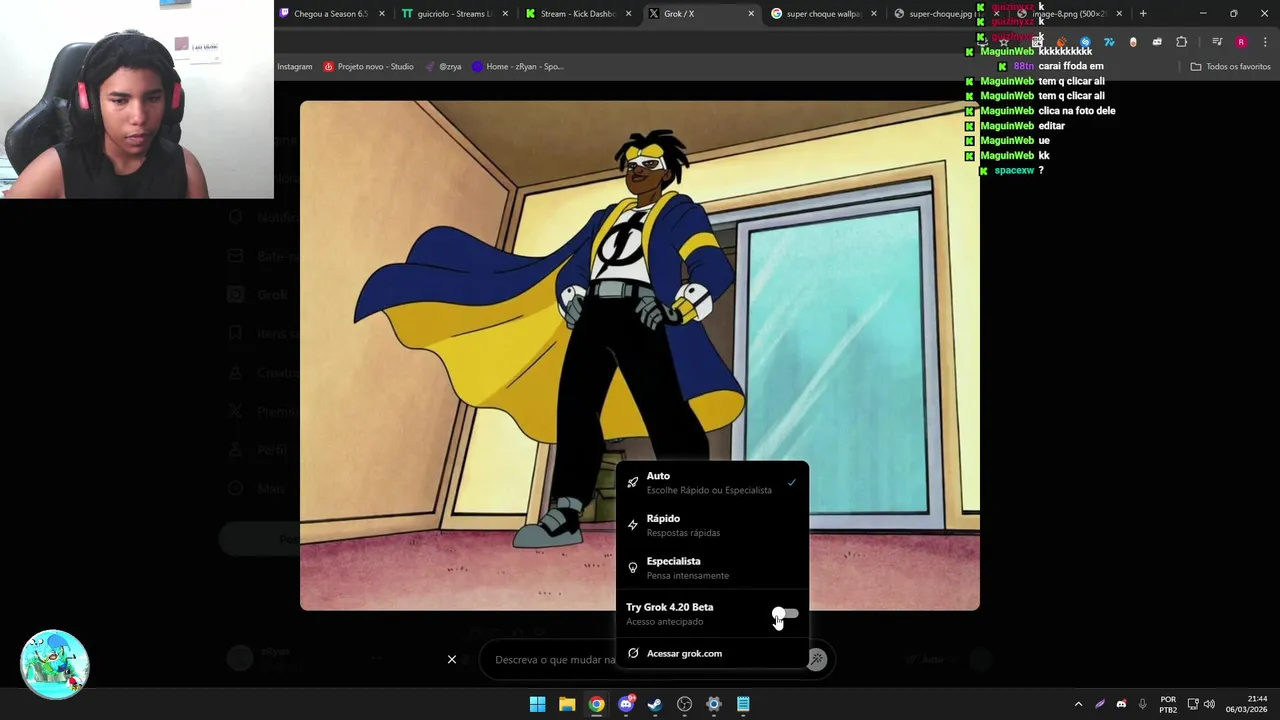Click the microphone tray icon
The height and width of the screenshot is (720, 1280).
click(x=1142, y=704)
